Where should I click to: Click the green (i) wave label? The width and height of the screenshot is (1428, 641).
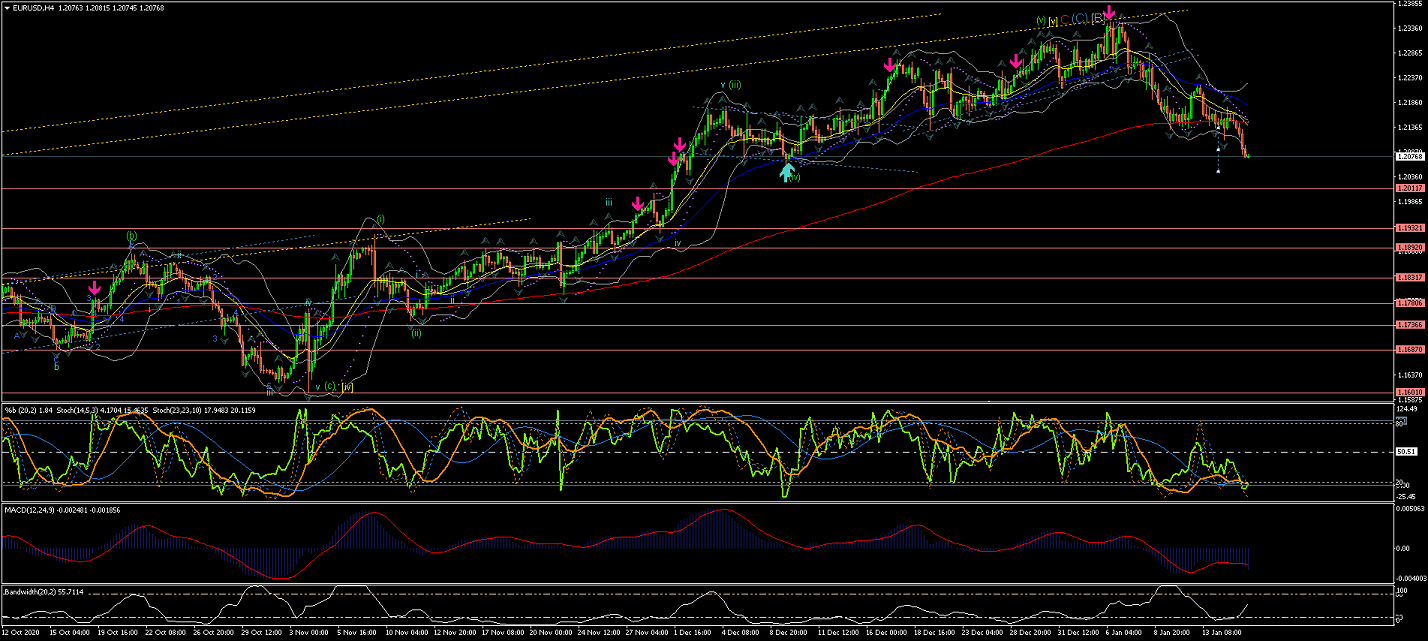(380, 219)
